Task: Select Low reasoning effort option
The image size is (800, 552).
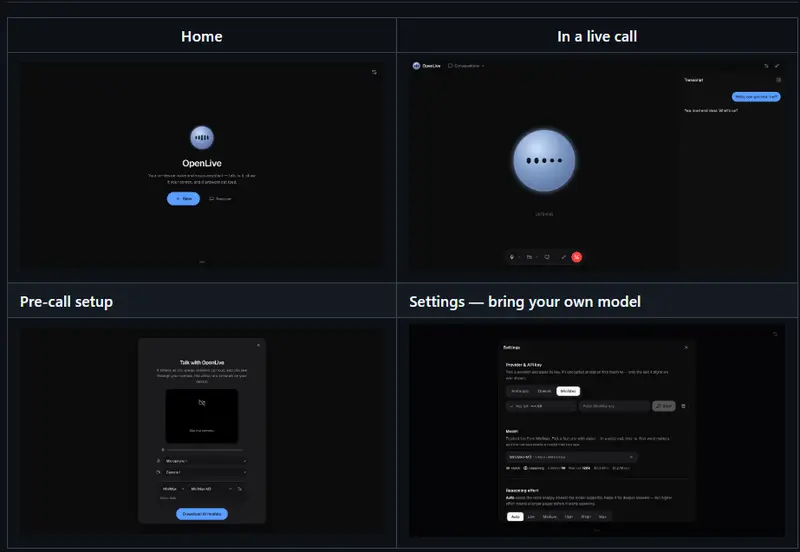Action: pos(531,516)
